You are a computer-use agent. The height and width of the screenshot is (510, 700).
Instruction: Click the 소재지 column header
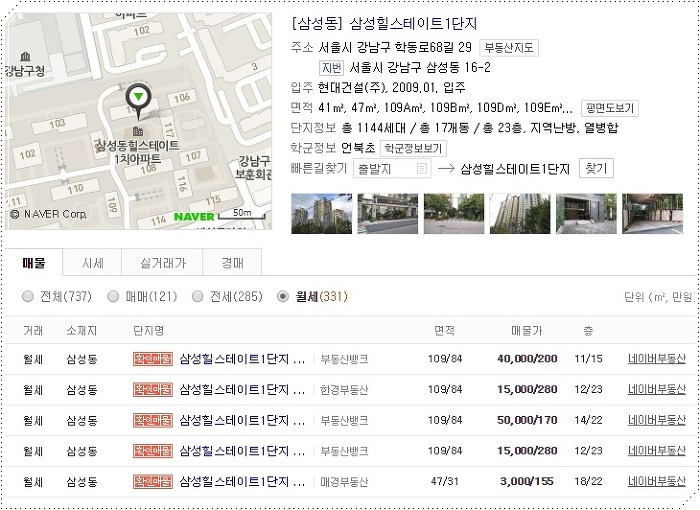tap(82, 330)
